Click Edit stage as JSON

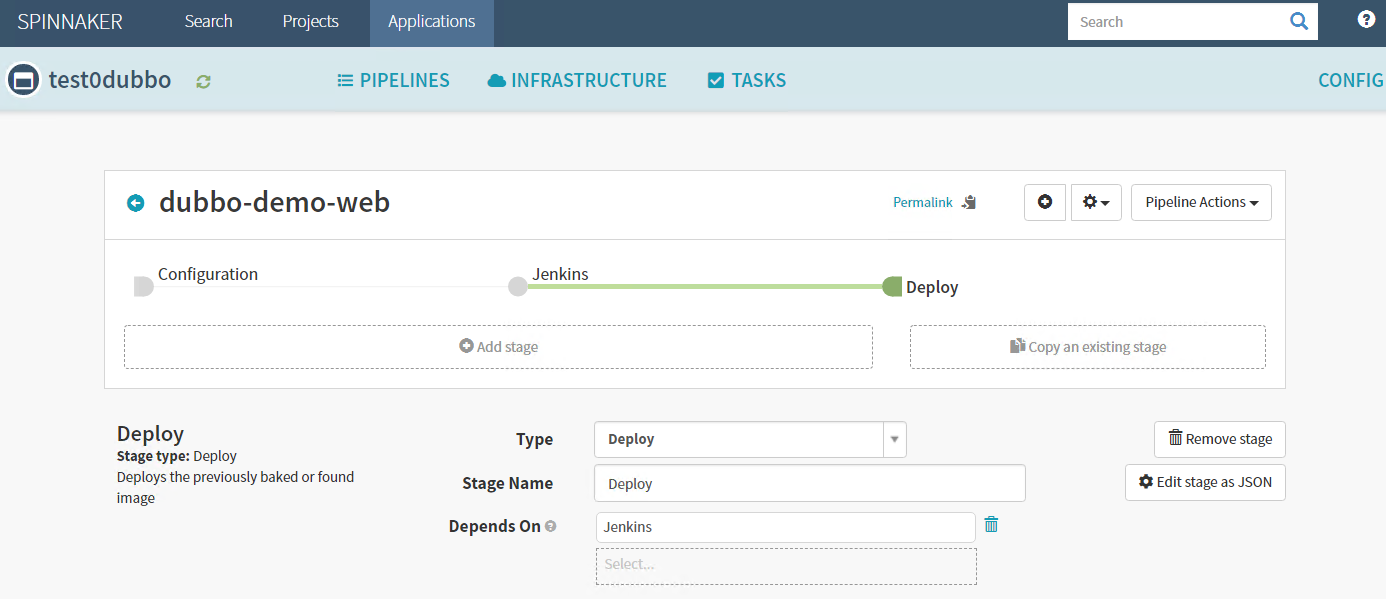point(1205,482)
